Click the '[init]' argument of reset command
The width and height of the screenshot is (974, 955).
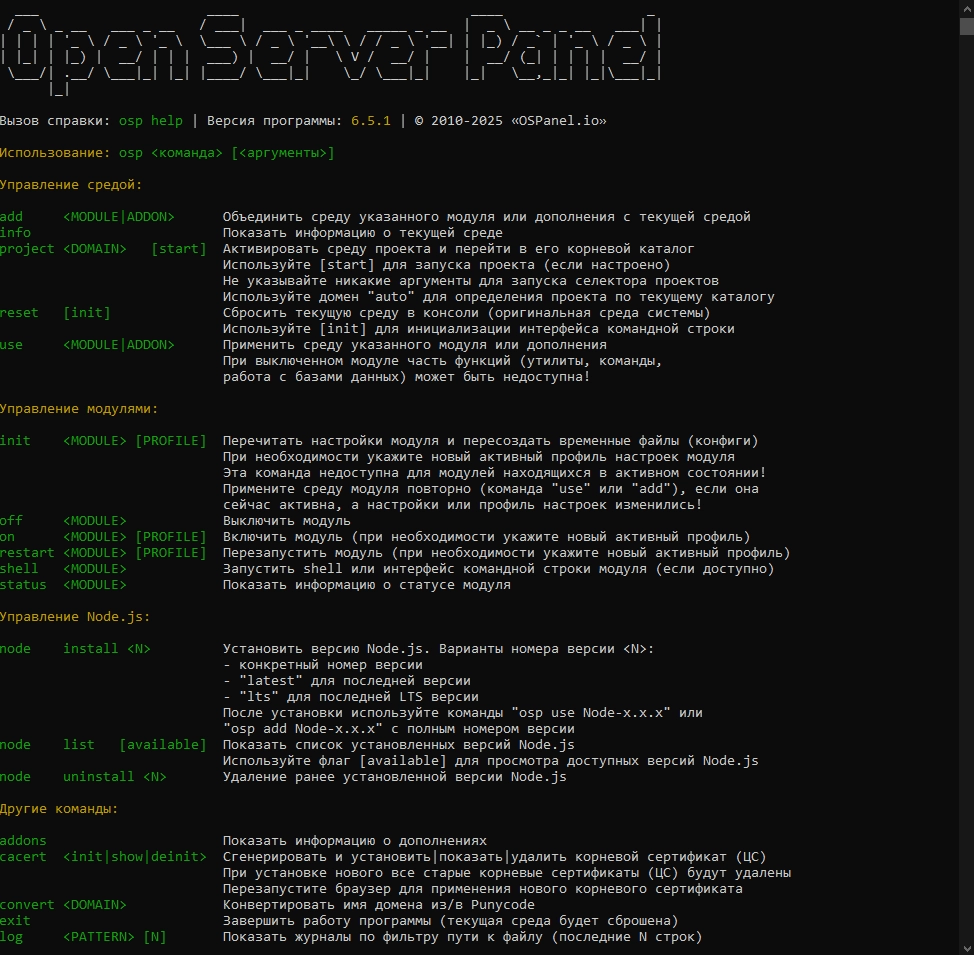87,313
